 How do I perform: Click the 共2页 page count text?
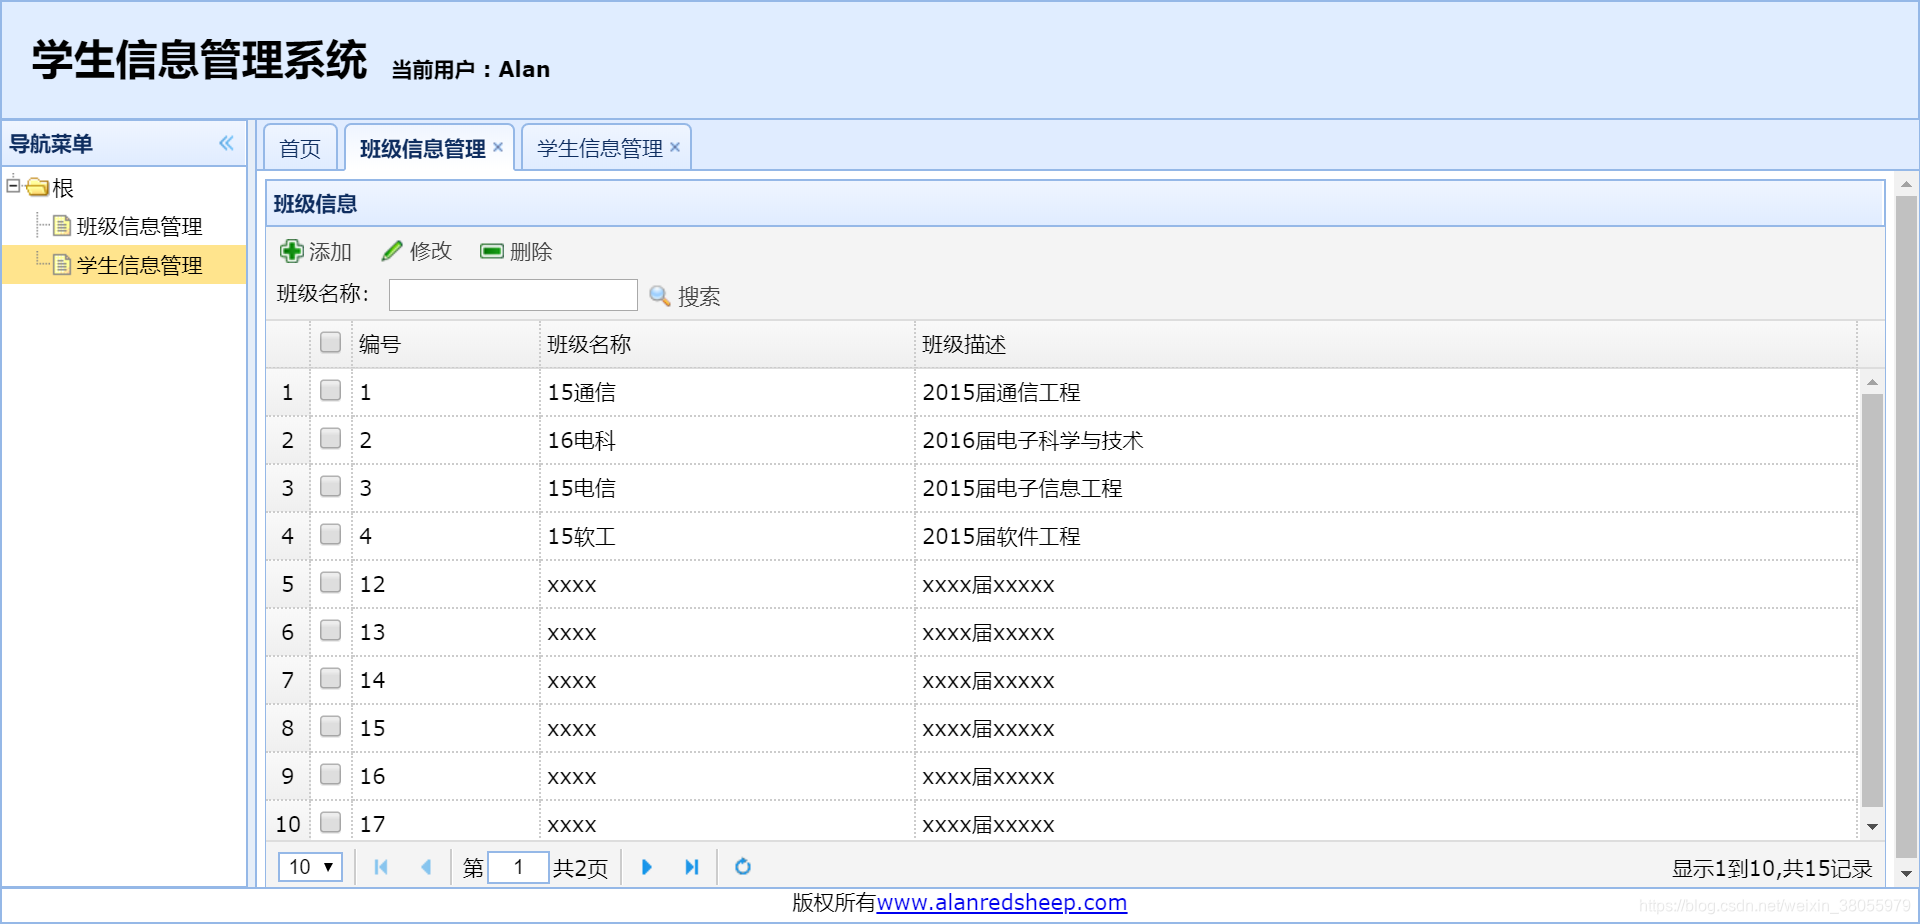tap(580, 868)
